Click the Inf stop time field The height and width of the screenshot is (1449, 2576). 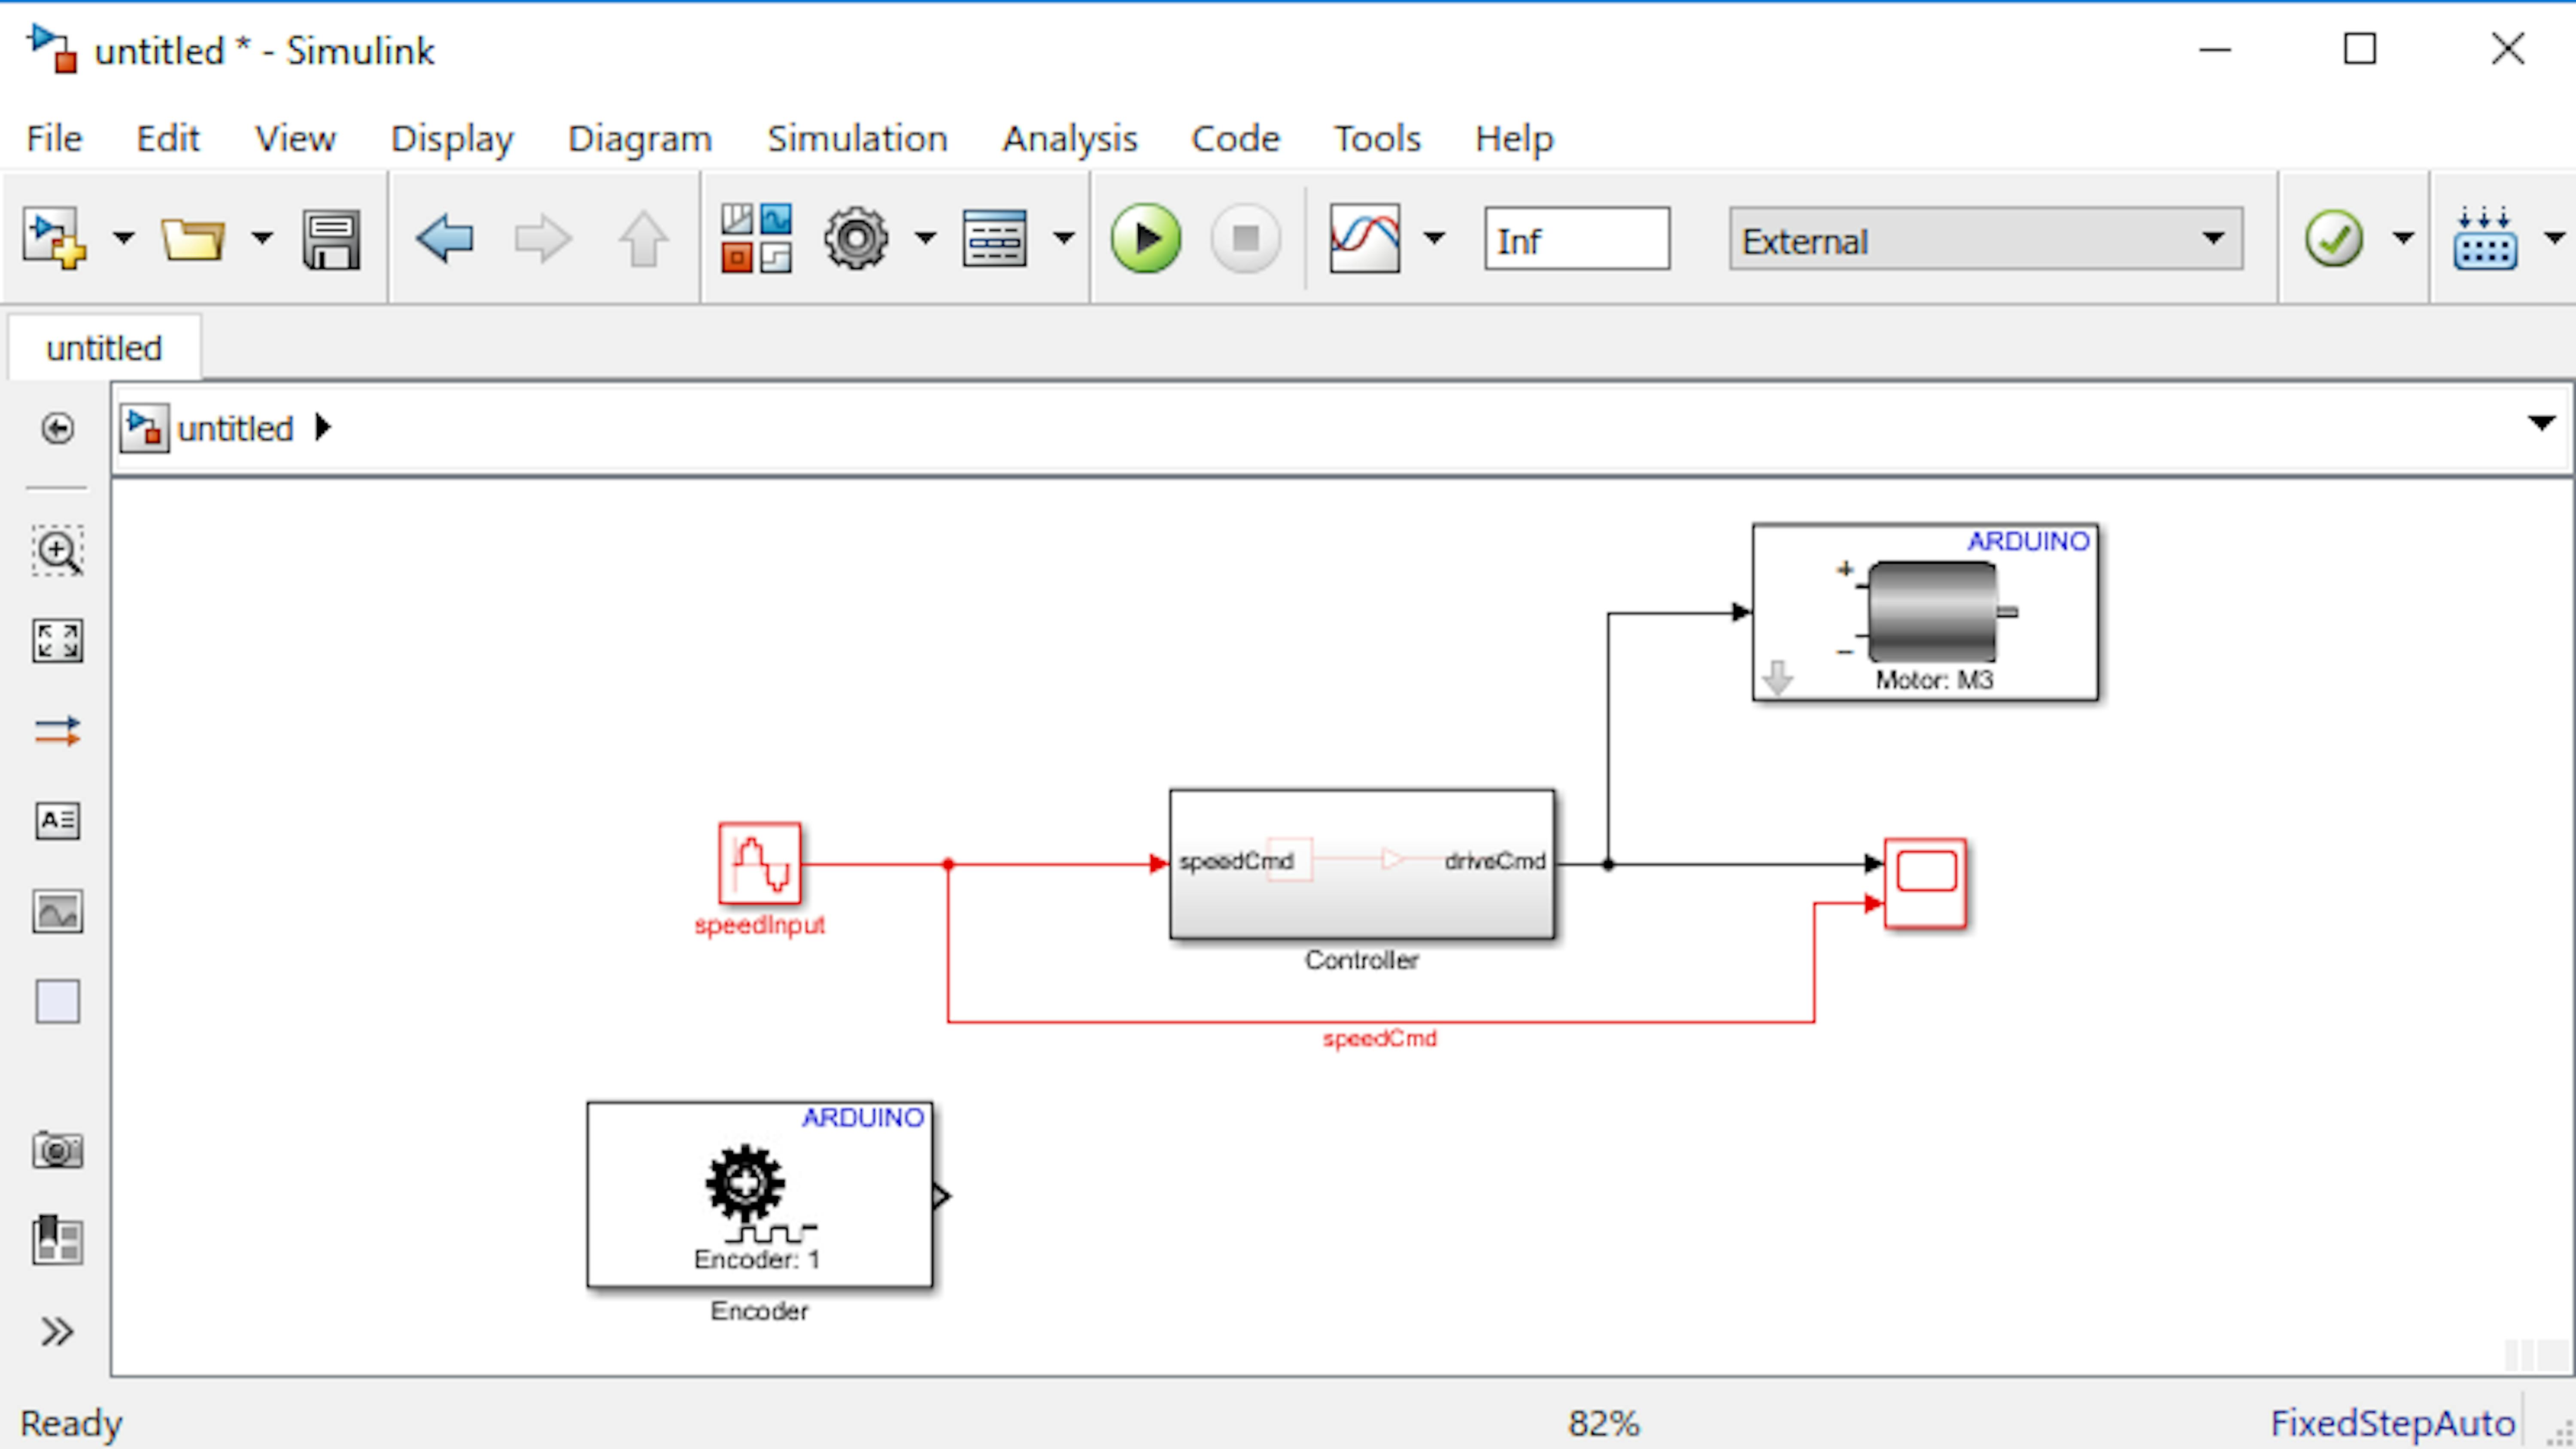tap(1577, 240)
